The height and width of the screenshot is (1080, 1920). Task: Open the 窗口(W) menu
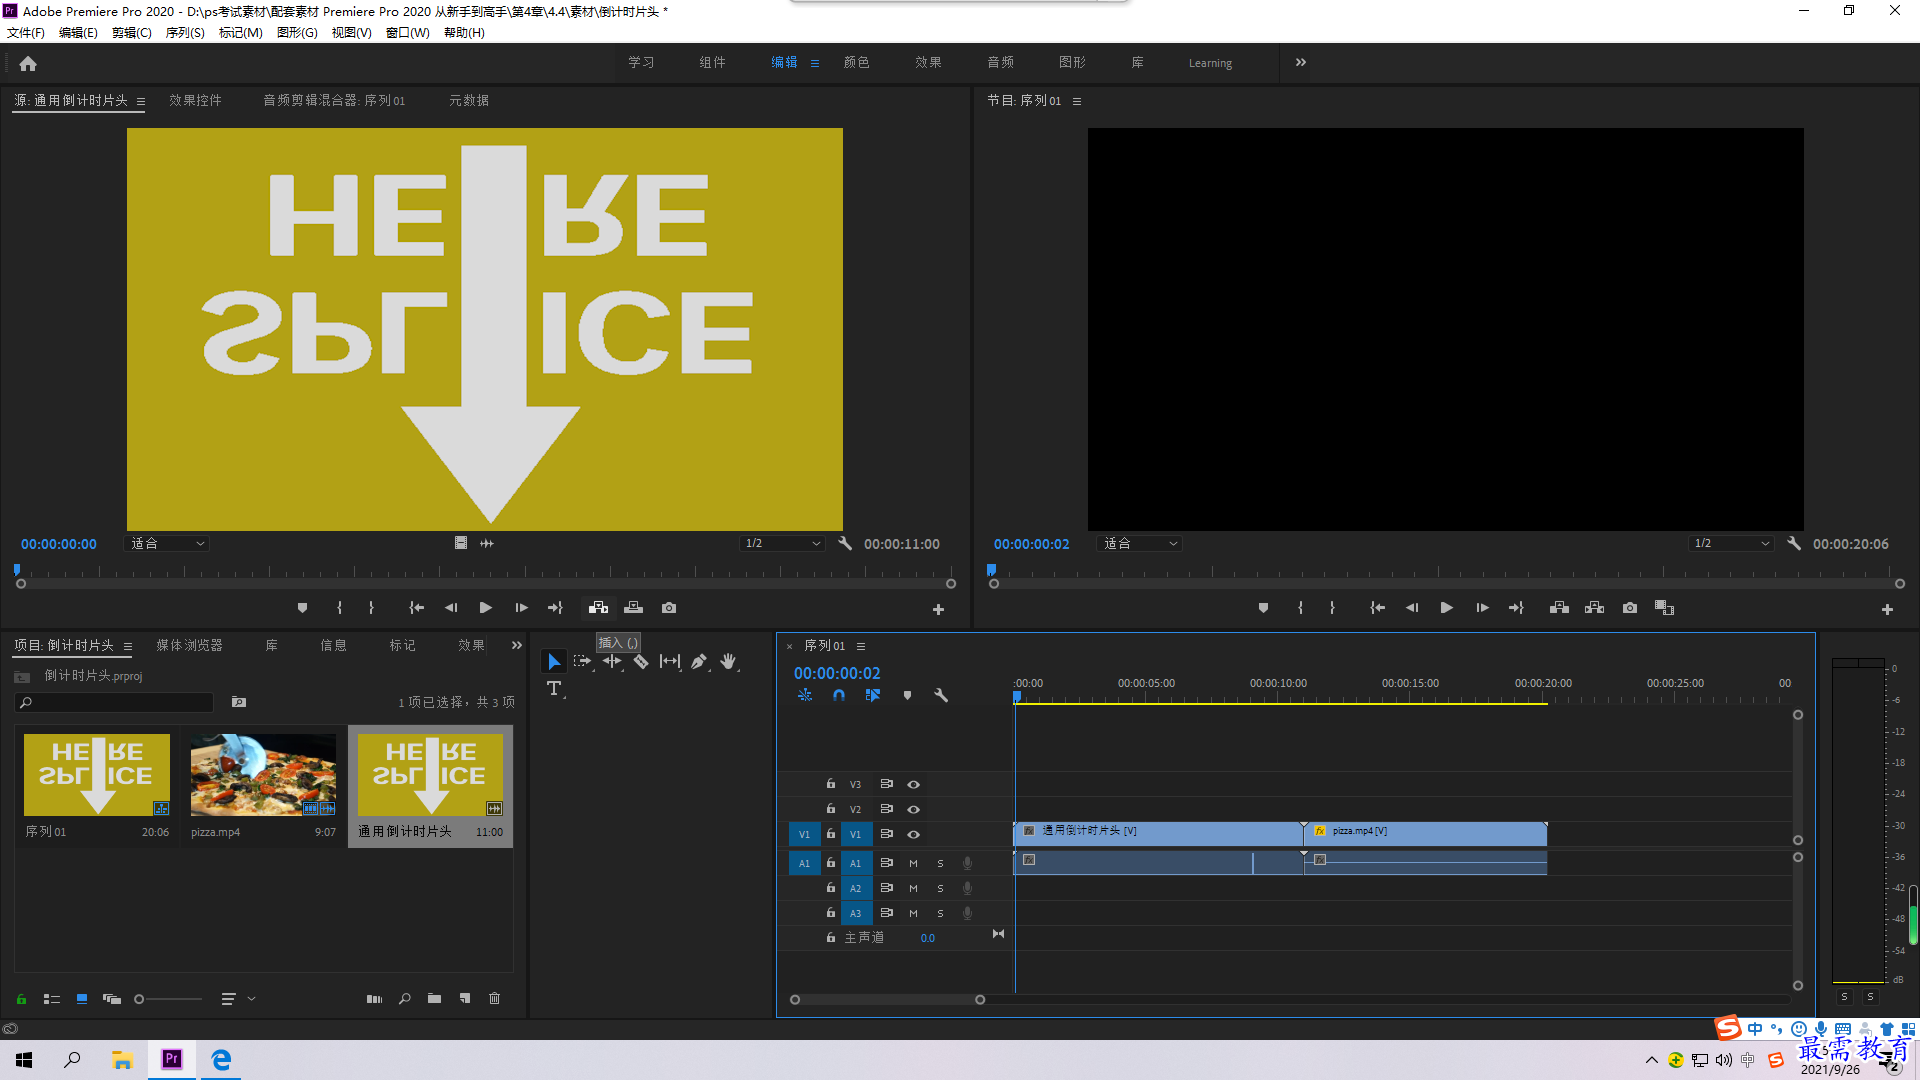point(407,32)
